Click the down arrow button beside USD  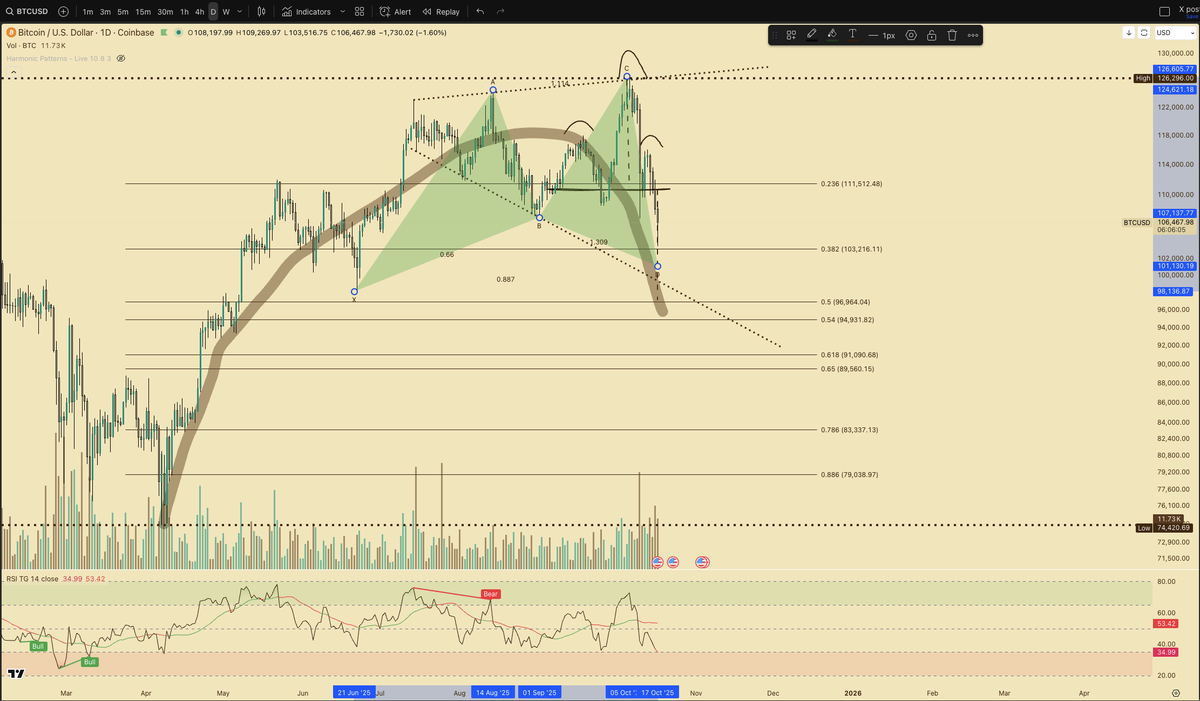coord(1129,32)
